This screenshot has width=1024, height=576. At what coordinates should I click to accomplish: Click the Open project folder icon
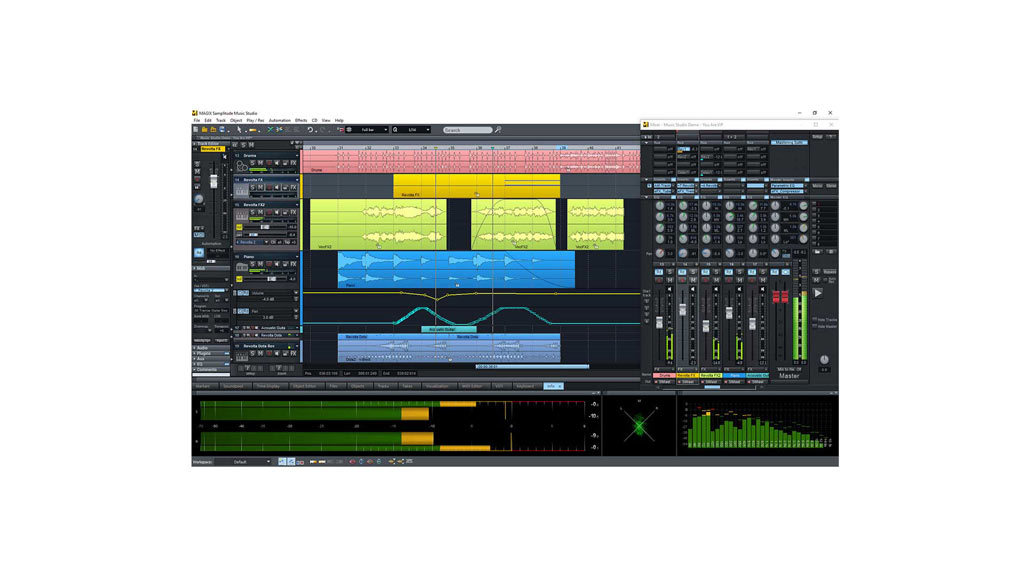click(x=204, y=130)
